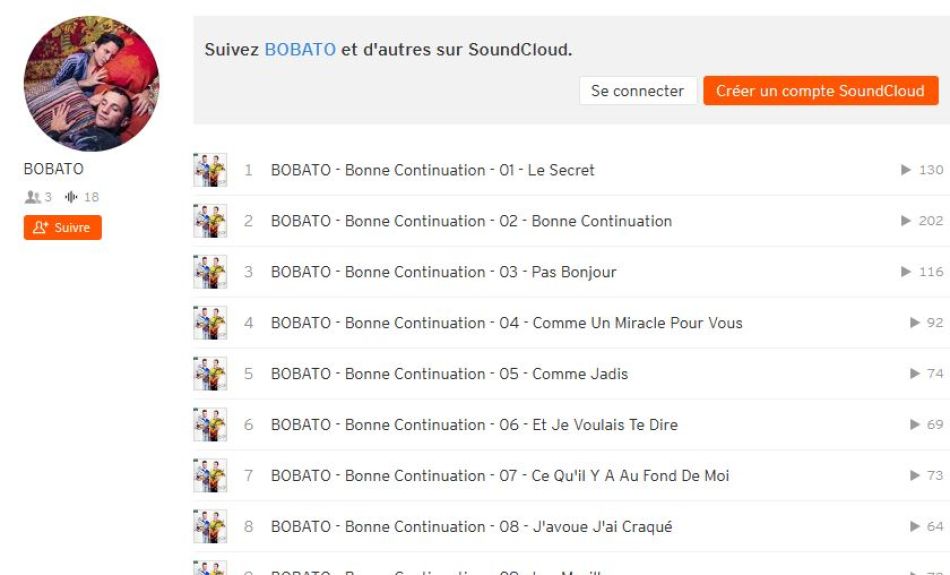The image size is (950, 575).
Task: Click the artwork thumbnail for track 6
Action: [210, 425]
